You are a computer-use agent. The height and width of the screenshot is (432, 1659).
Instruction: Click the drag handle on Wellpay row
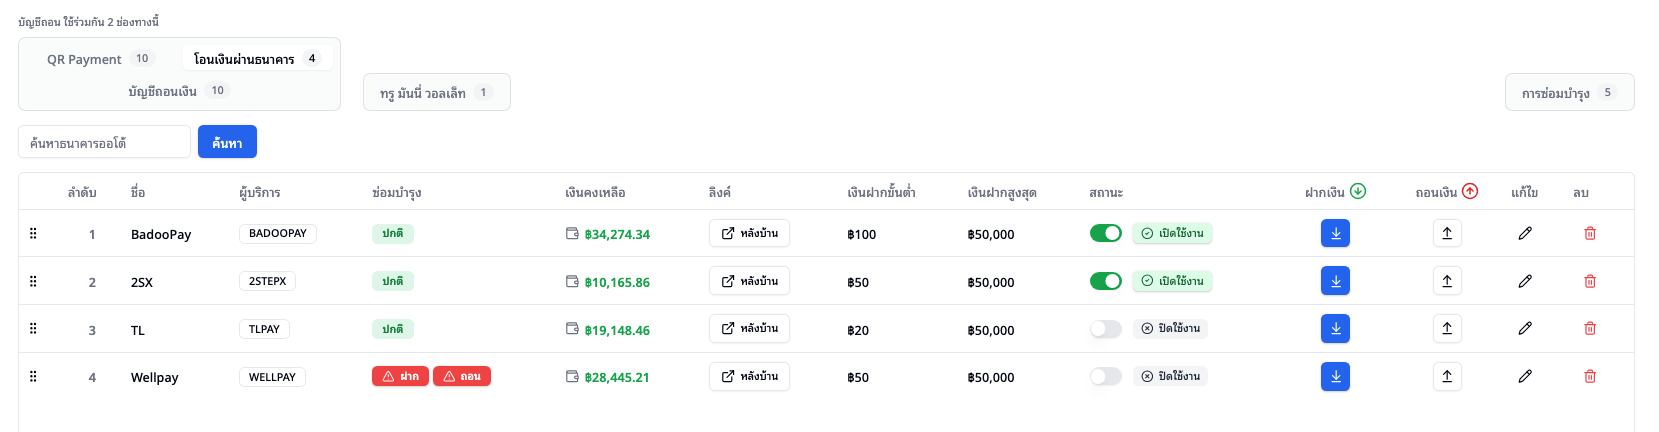(33, 377)
